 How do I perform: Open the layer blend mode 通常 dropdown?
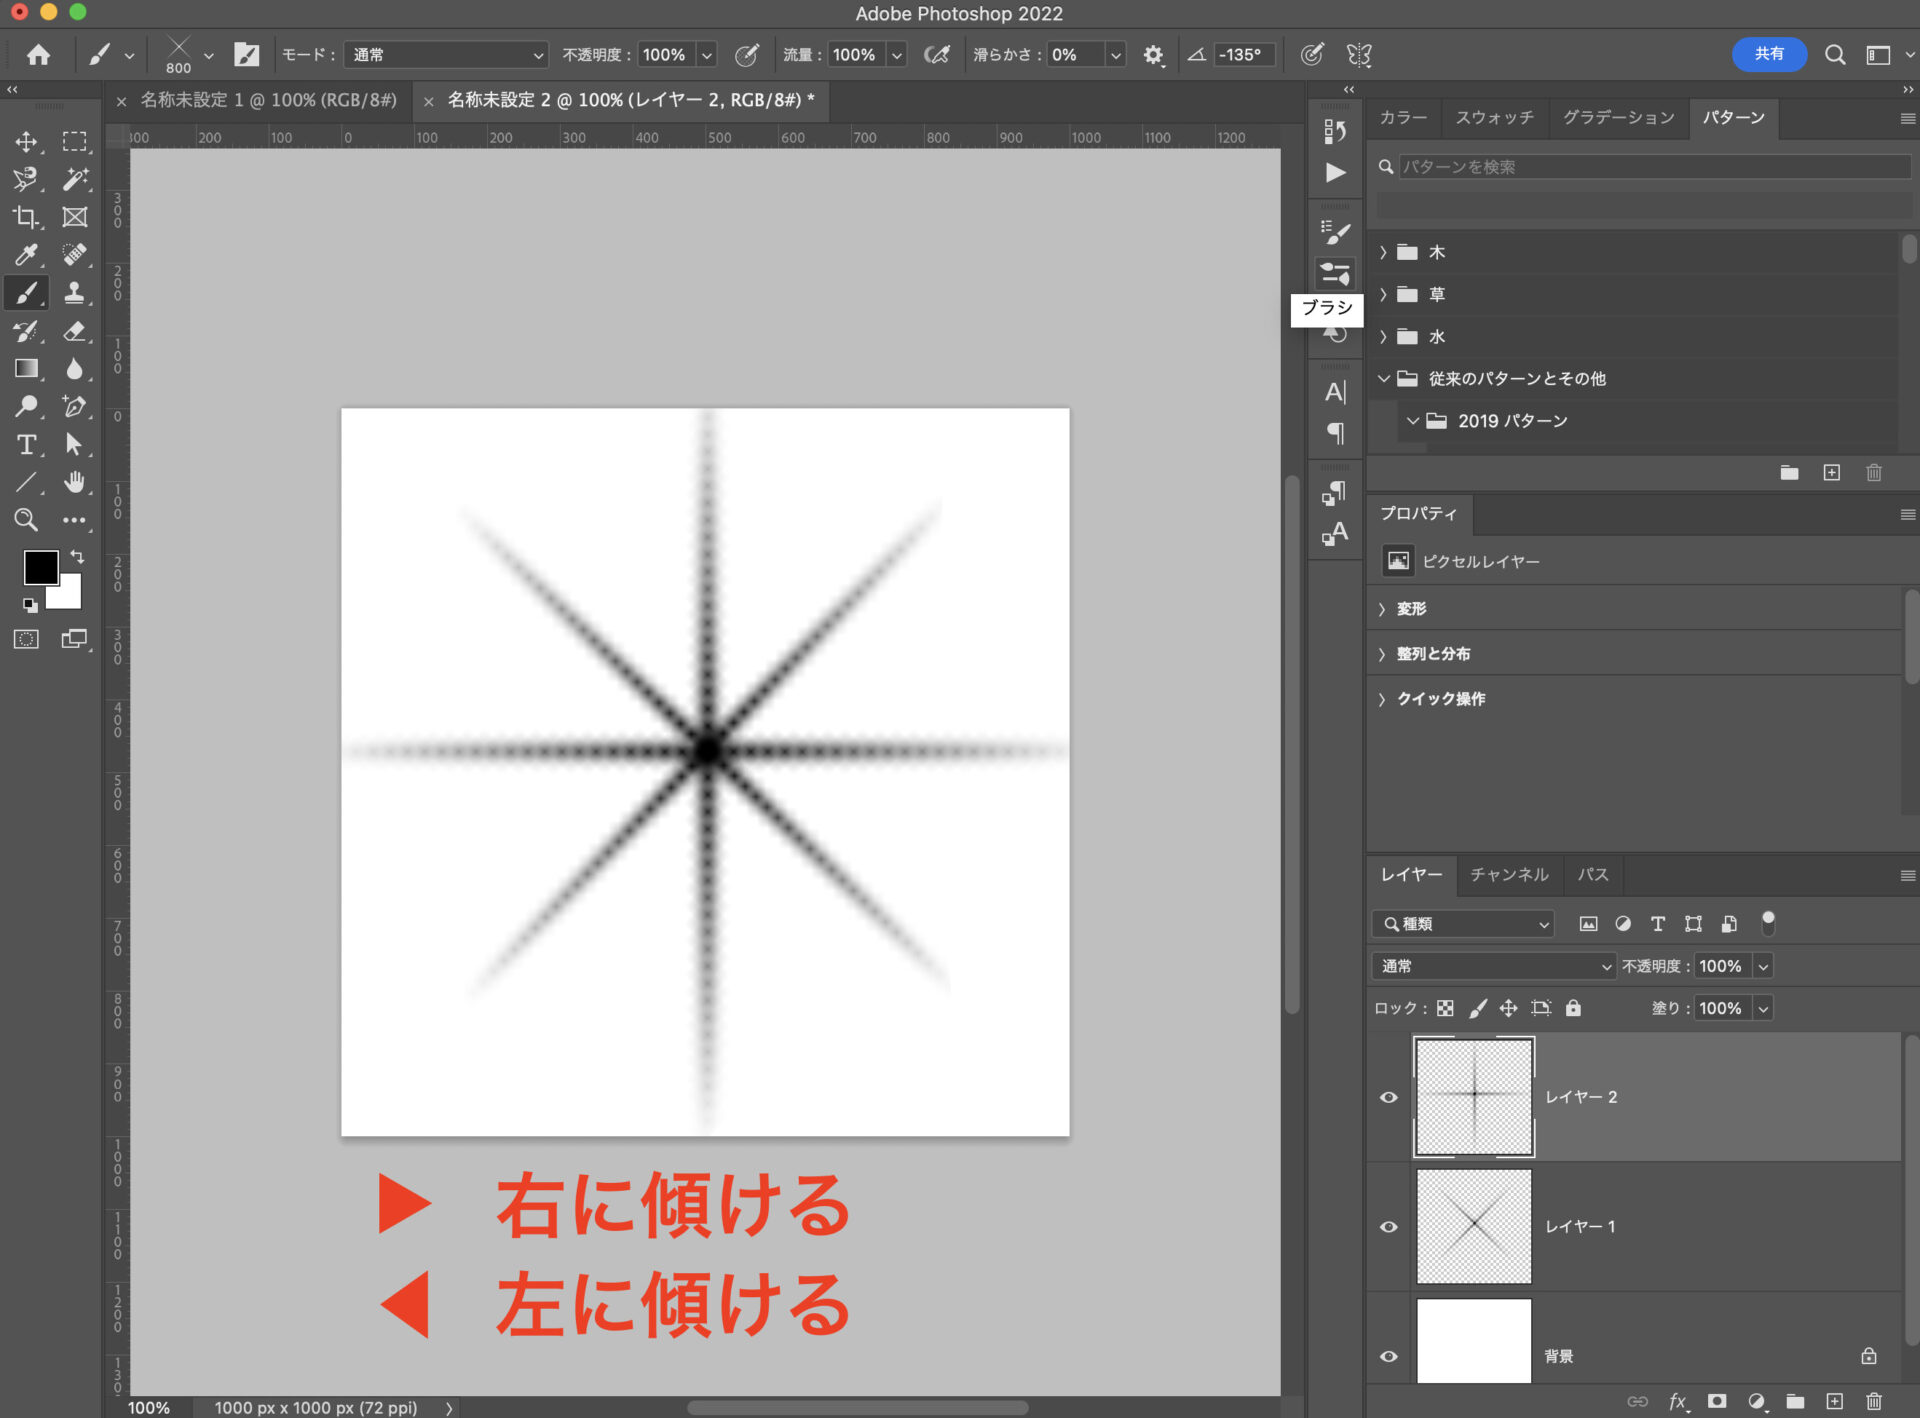tap(1493, 966)
